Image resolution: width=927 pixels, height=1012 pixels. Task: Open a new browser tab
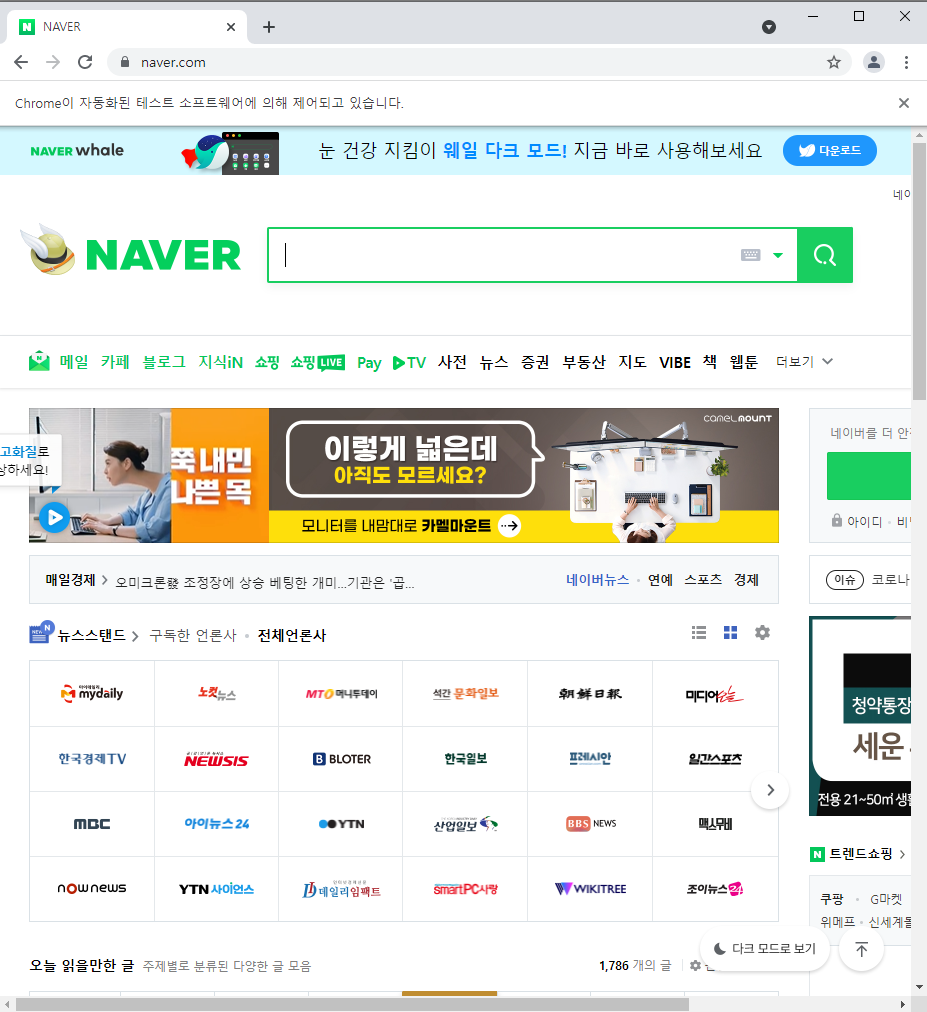(x=269, y=27)
